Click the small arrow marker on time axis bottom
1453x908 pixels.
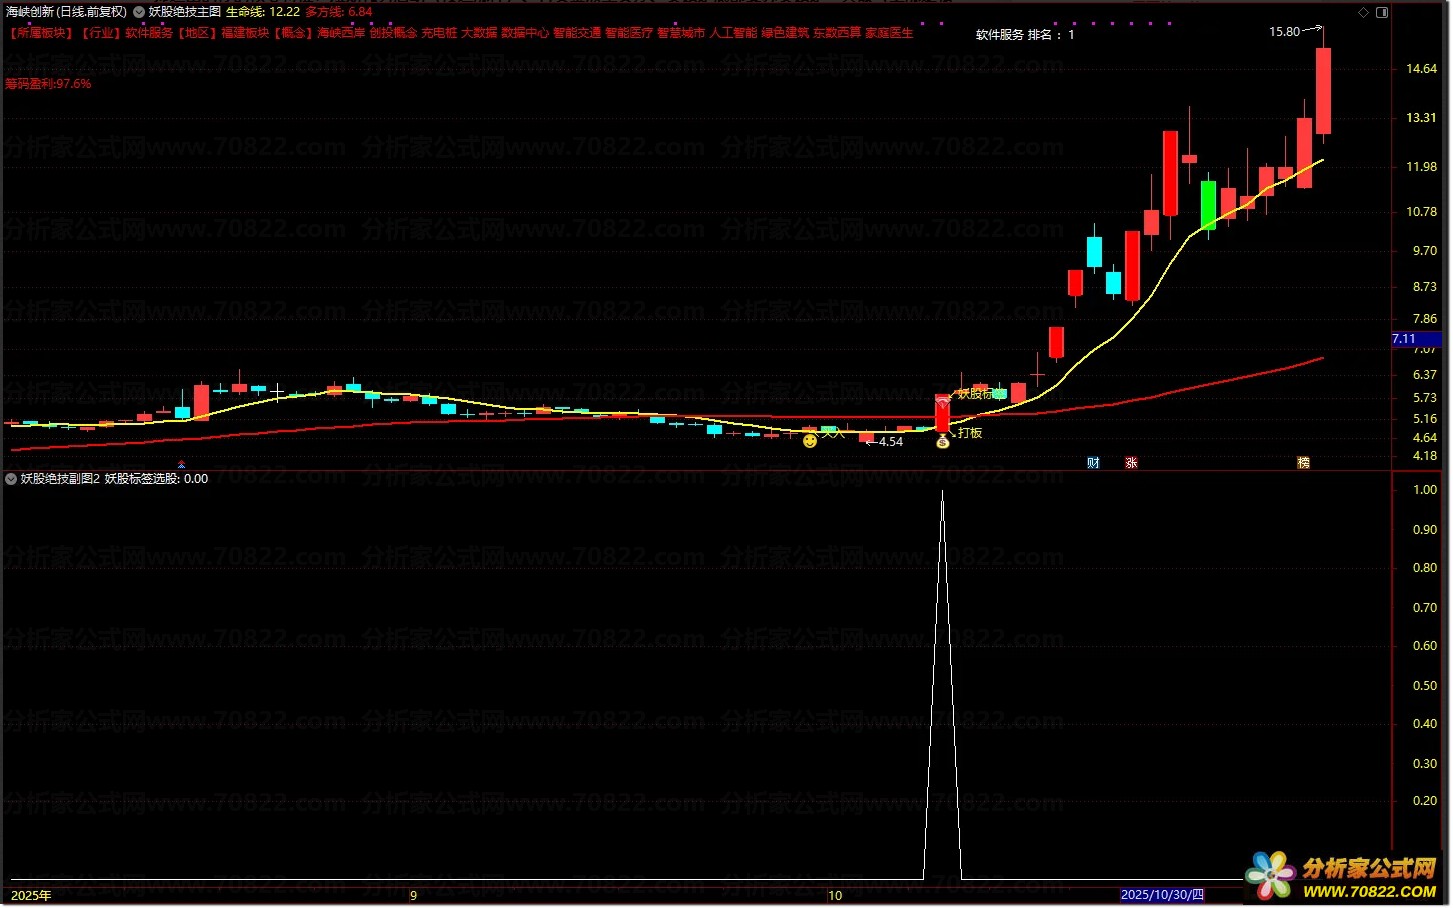181,464
